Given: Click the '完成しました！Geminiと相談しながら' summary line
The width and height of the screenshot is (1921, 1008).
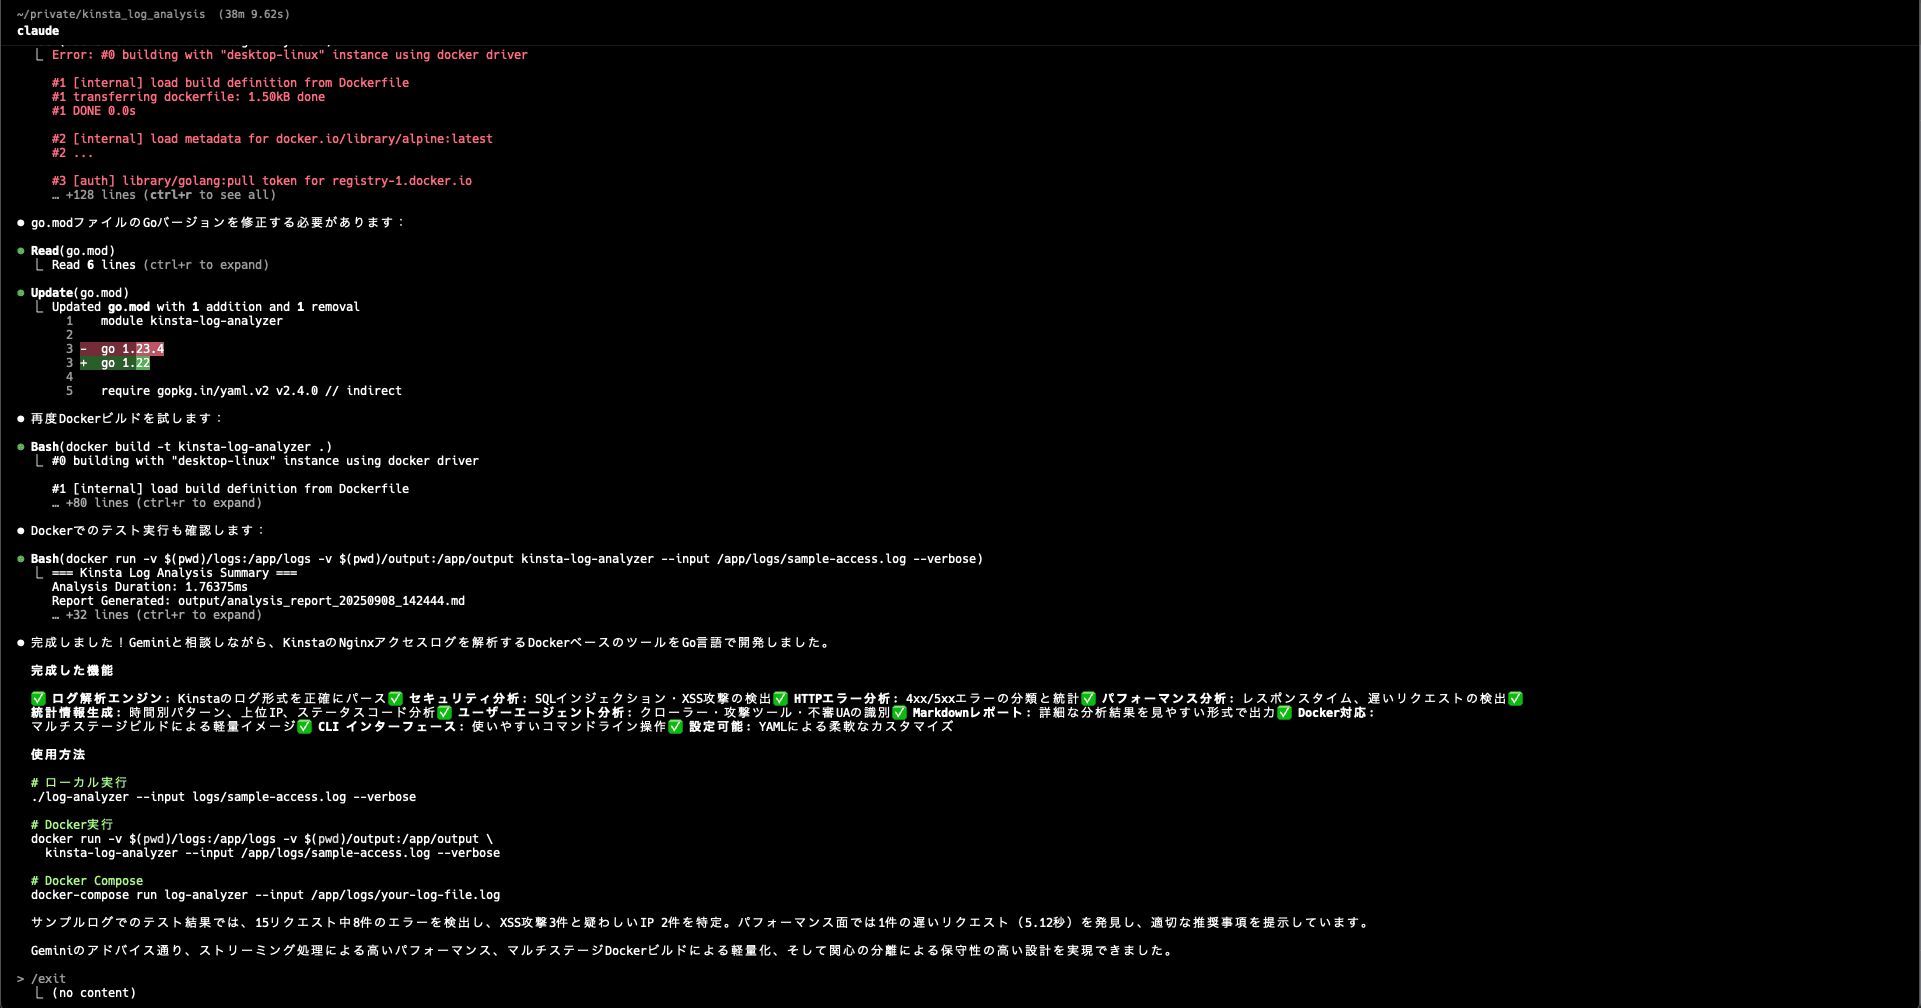Looking at the screenshot, I should click(x=430, y=643).
